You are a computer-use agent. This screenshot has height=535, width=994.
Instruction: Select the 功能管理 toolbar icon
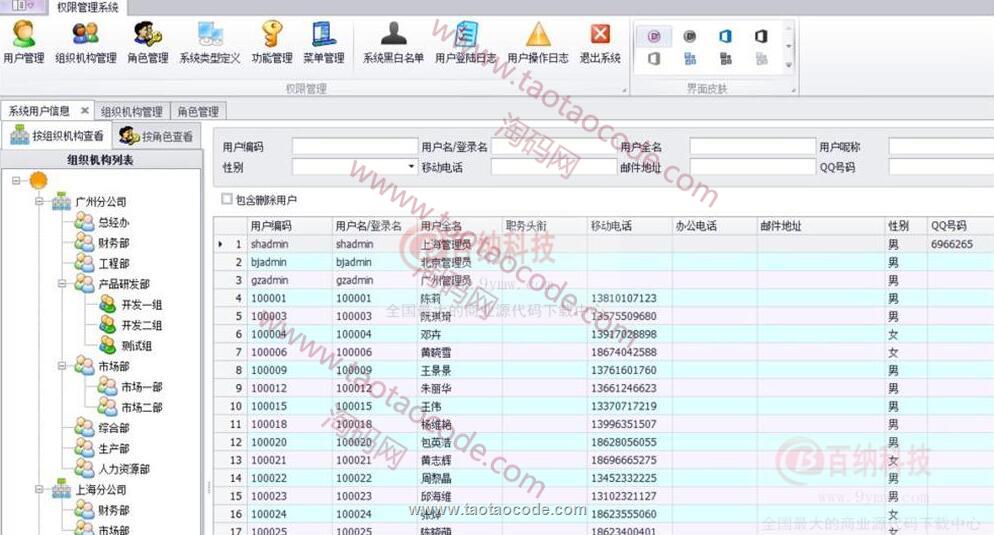point(272,42)
